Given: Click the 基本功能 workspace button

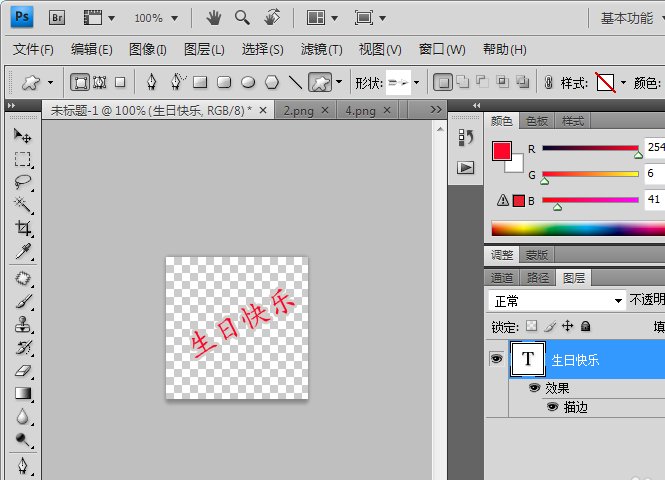Looking at the screenshot, I should (x=626, y=18).
